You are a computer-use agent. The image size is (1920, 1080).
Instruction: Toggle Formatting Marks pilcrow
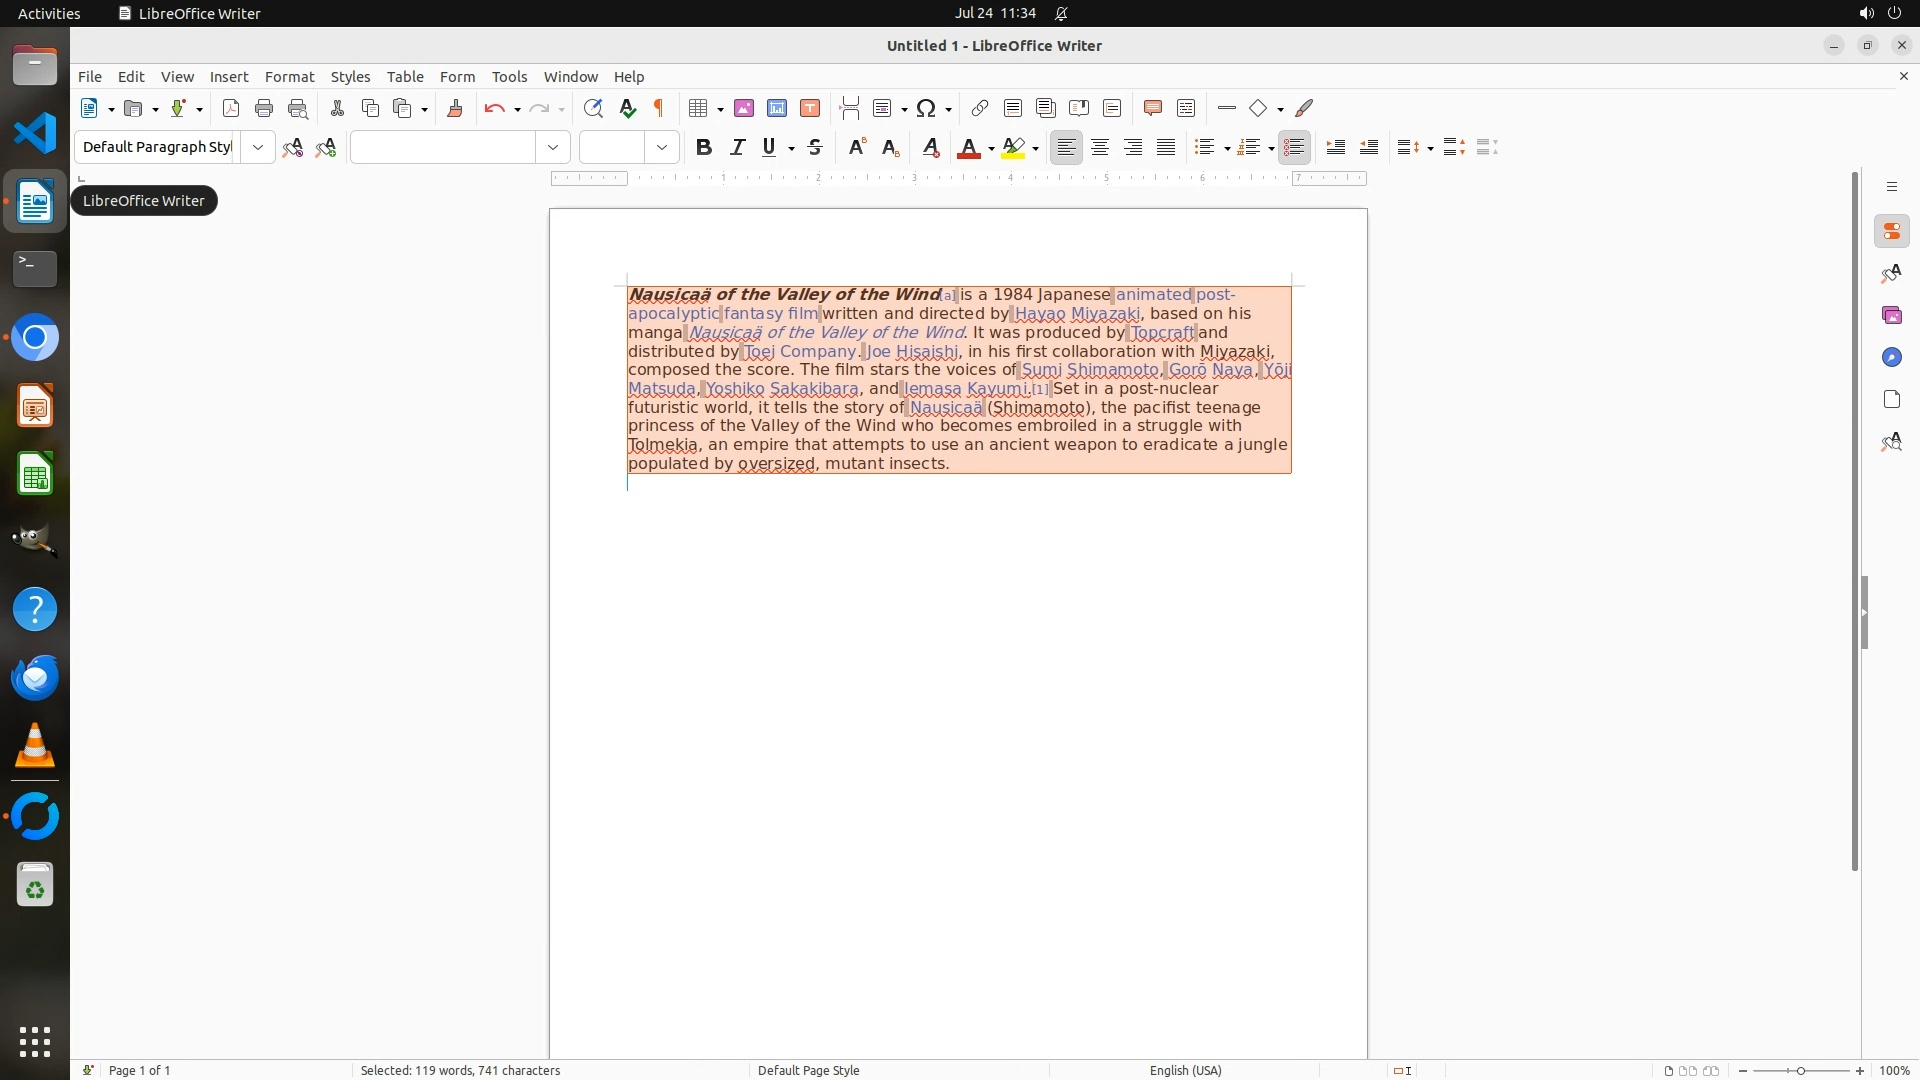point(659,108)
